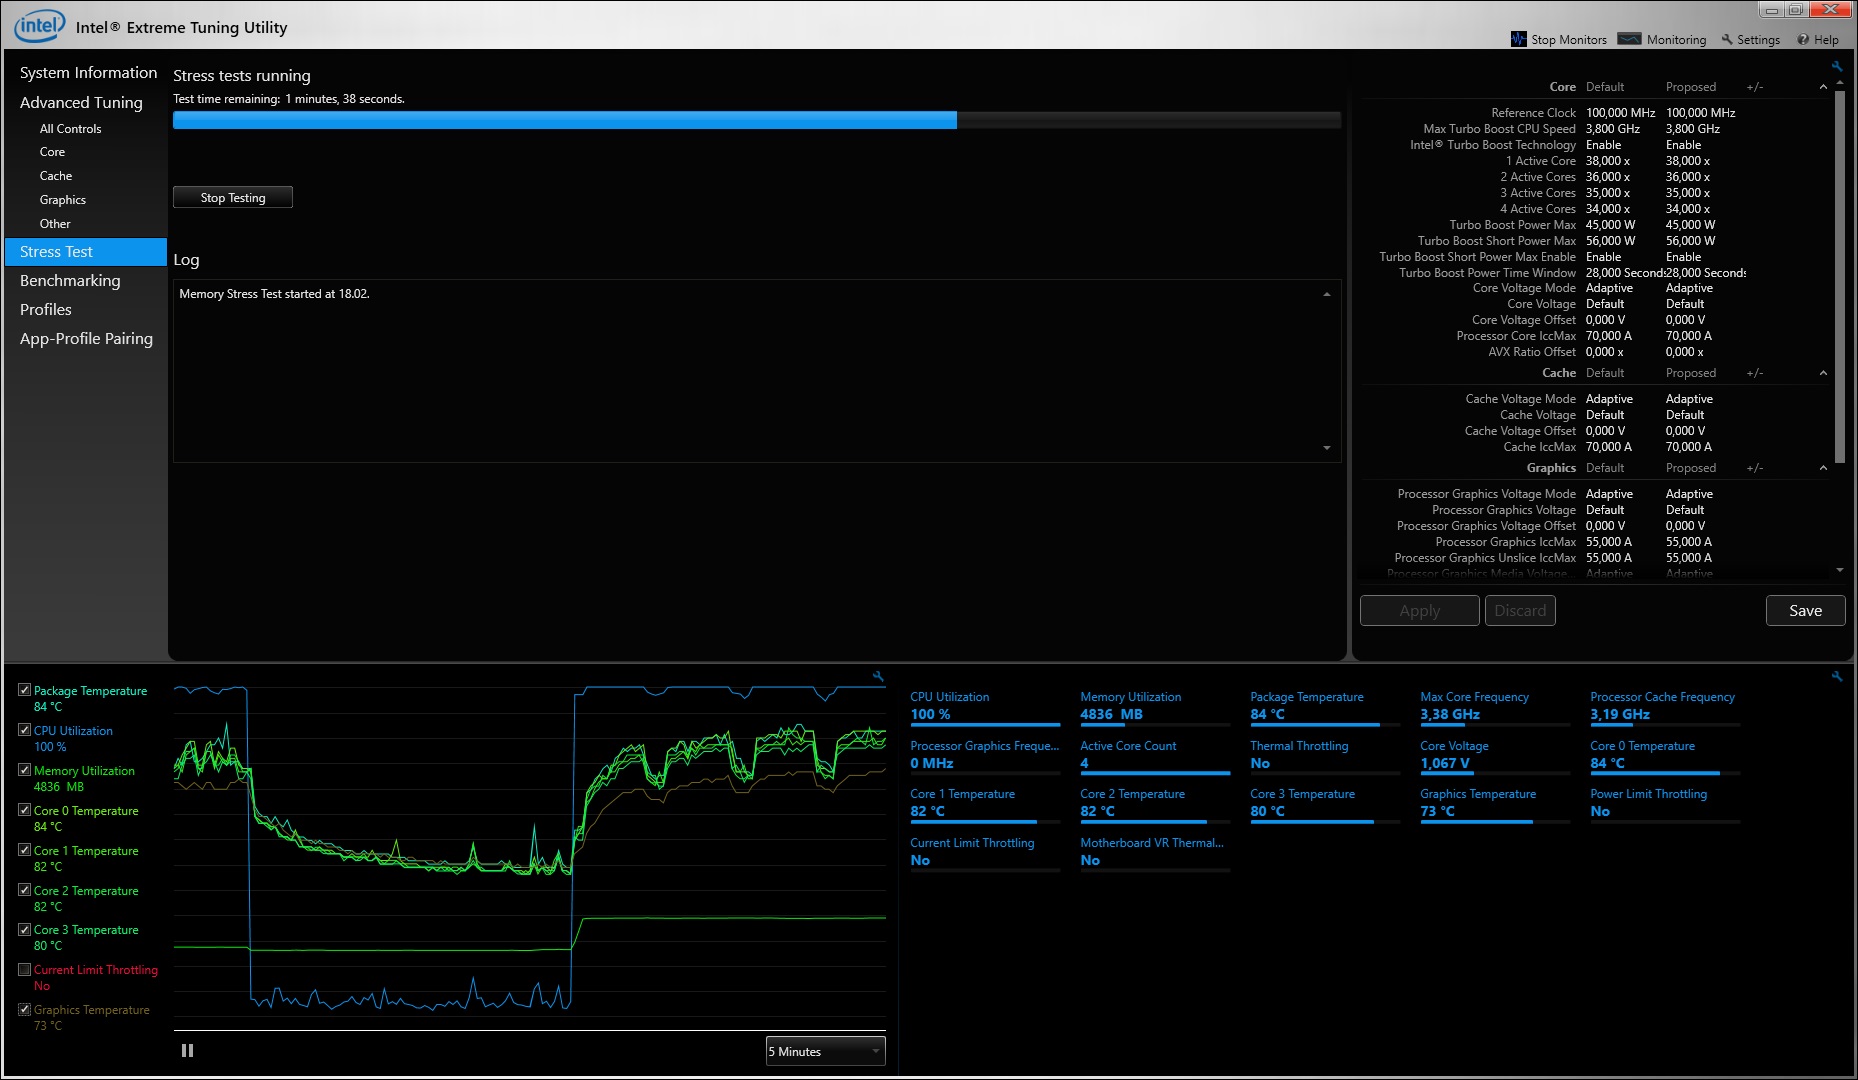
Task: Click the 1 Active Core proposed value
Action: tap(1688, 161)
